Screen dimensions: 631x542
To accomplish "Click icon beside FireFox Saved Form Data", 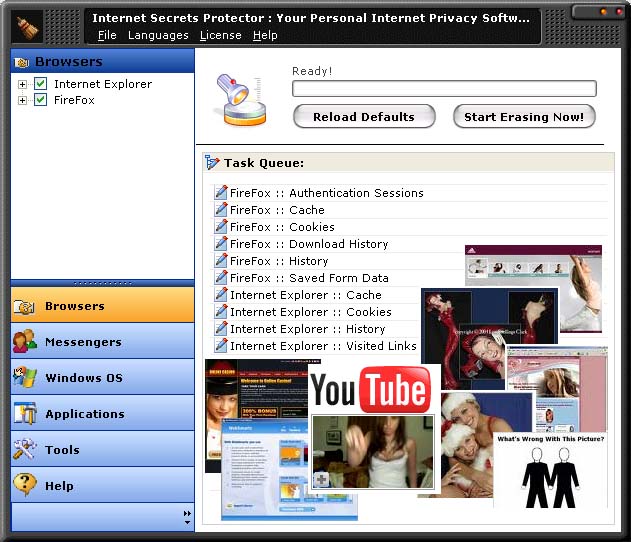I will click(x=221, y=278).
